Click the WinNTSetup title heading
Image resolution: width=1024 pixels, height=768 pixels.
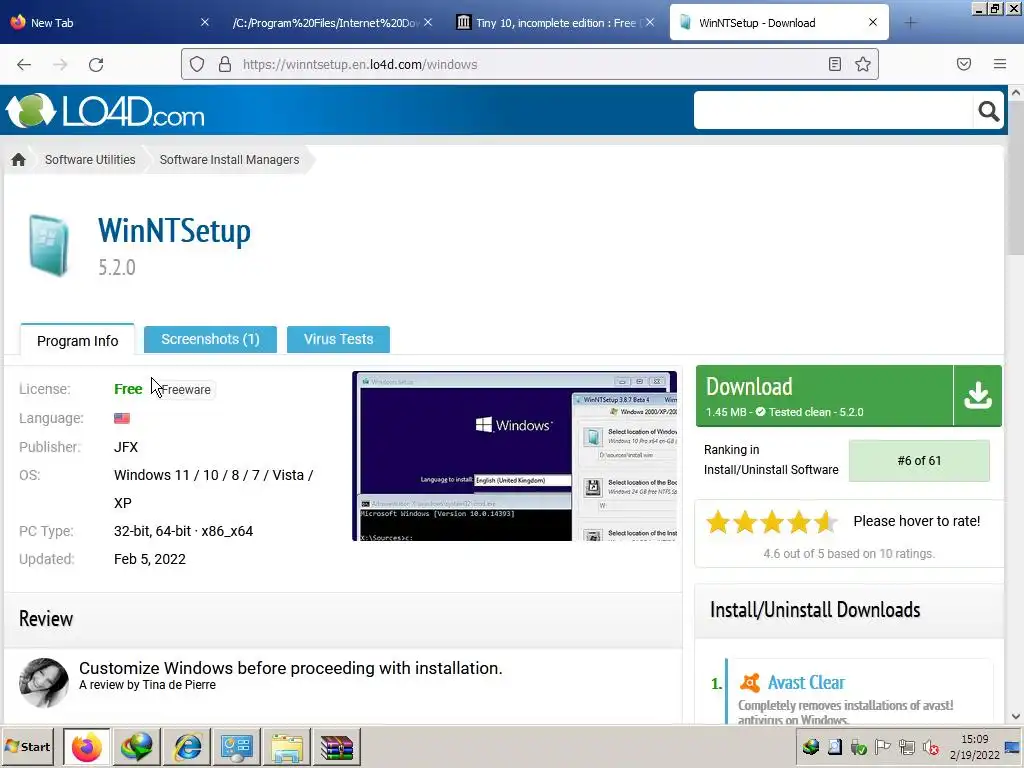pyautogui.click(x=174, y=231)
